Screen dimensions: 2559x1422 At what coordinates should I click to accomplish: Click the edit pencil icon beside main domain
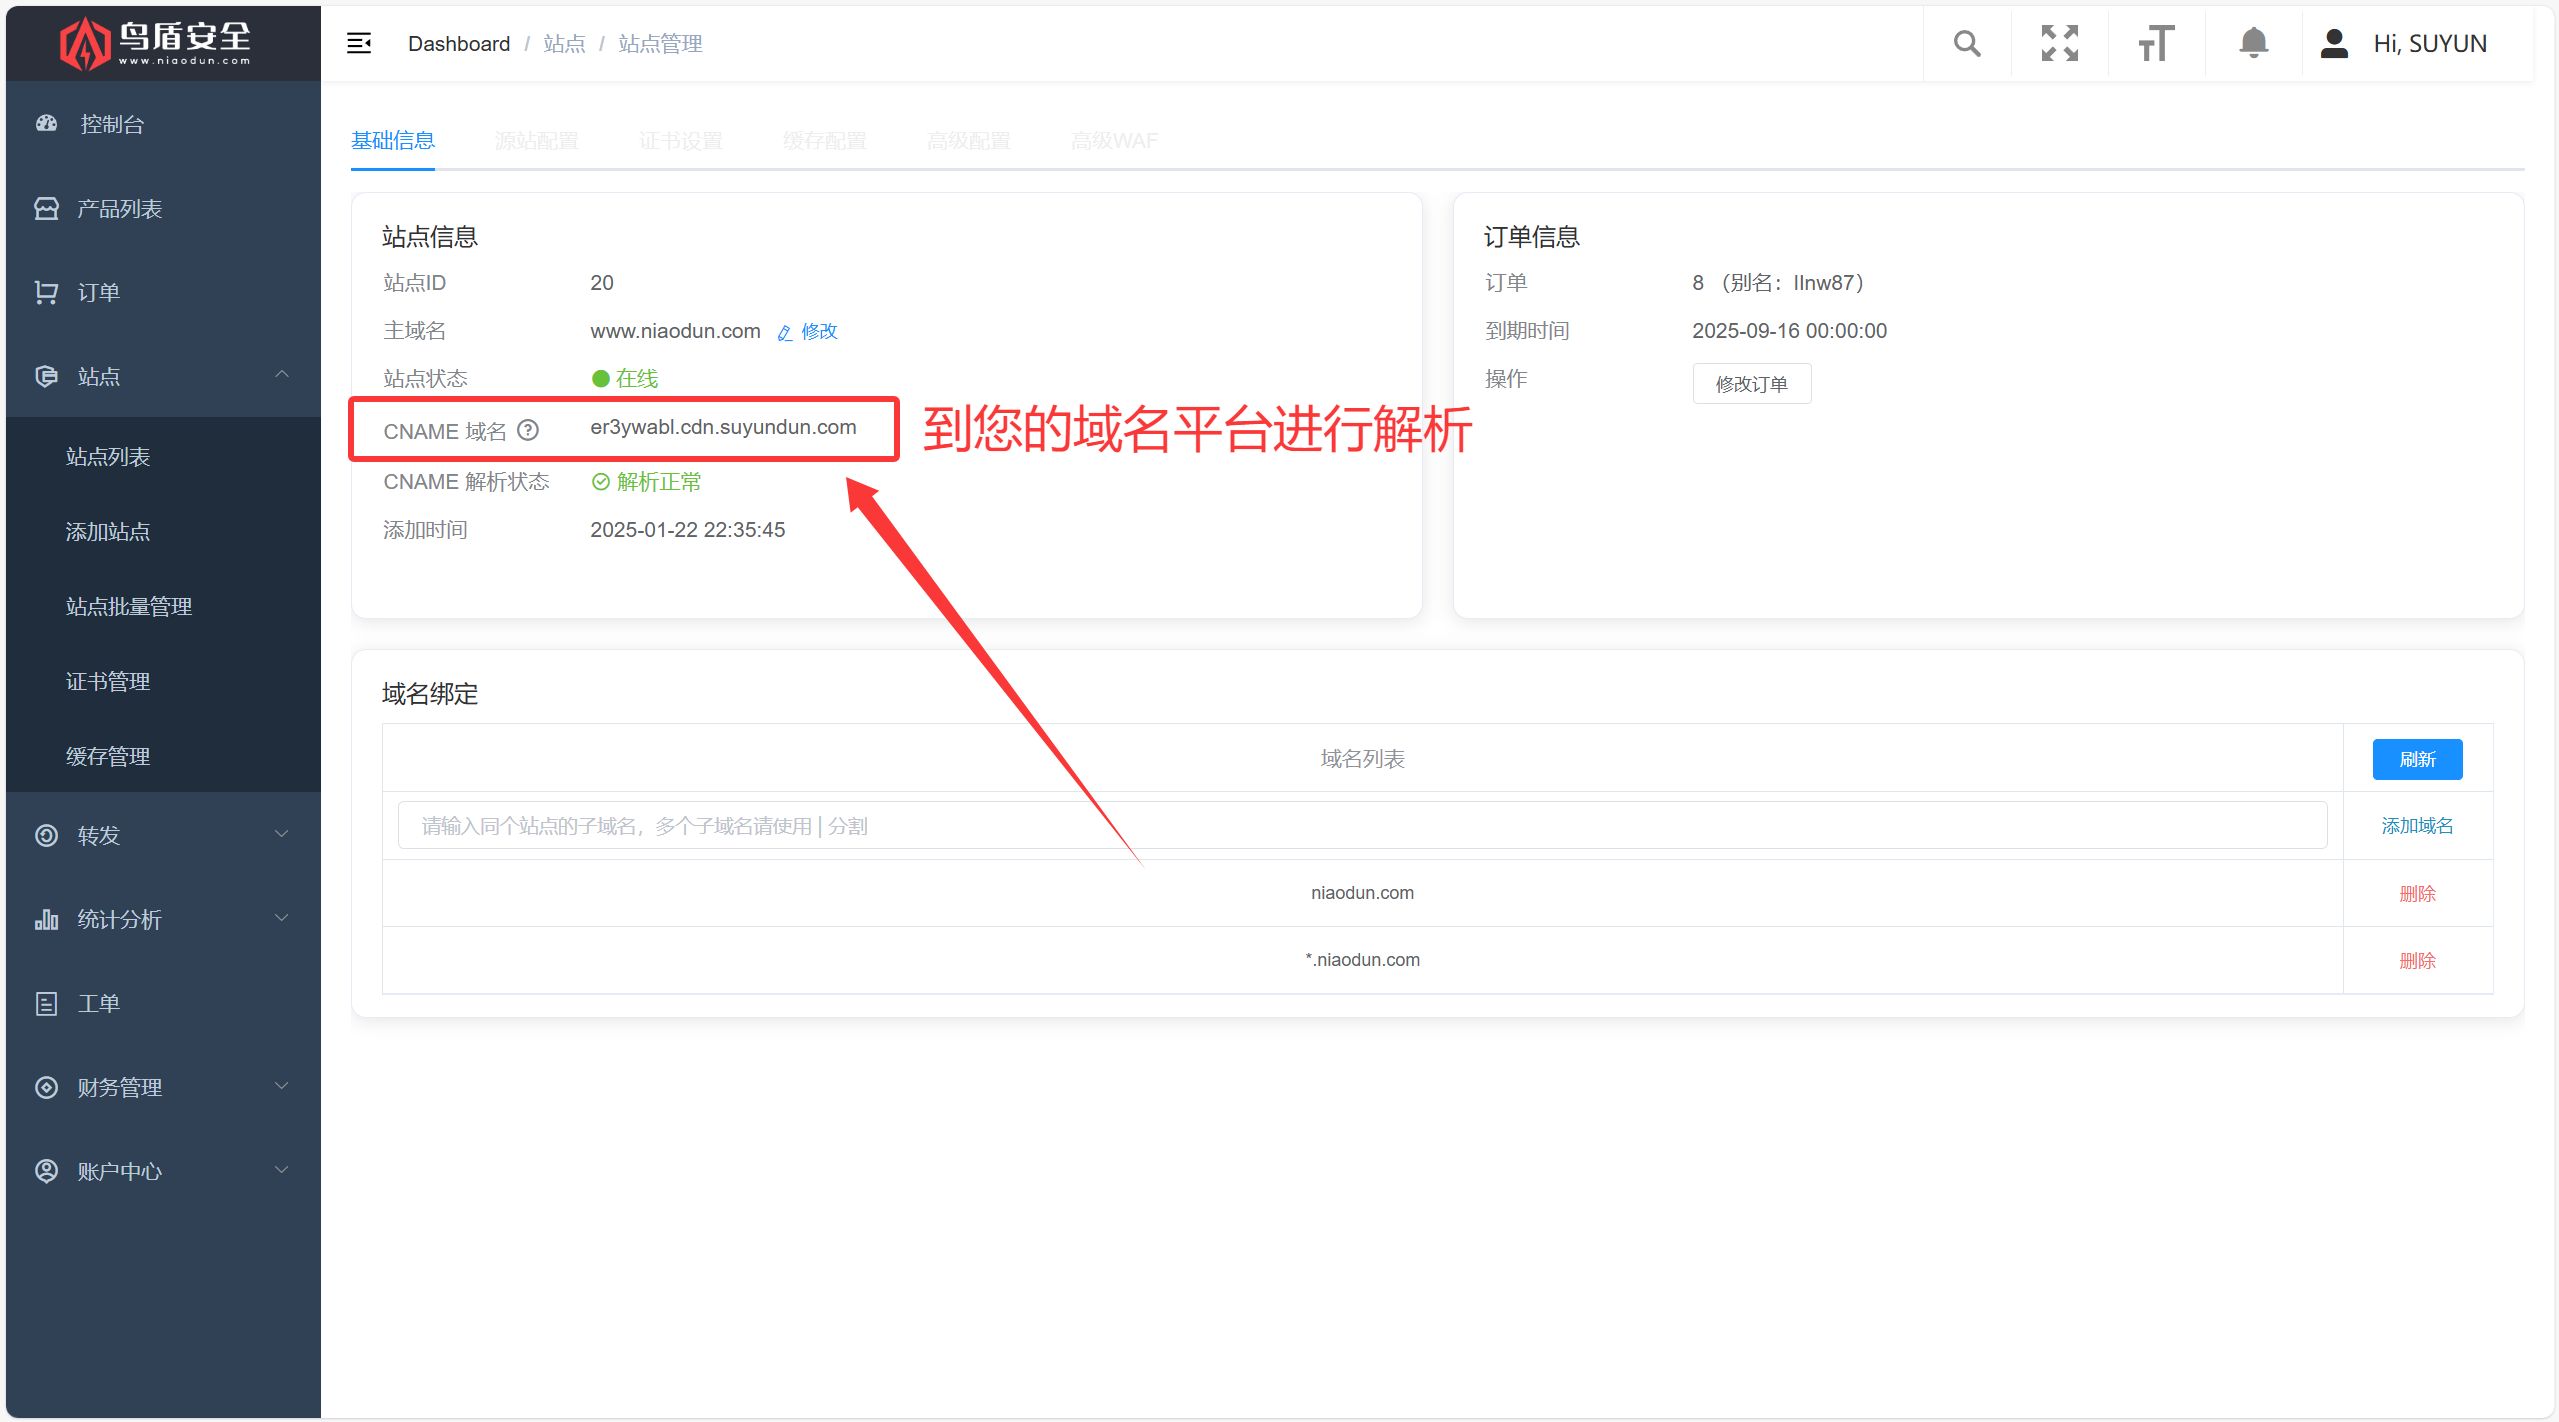[x=785, y=332]
